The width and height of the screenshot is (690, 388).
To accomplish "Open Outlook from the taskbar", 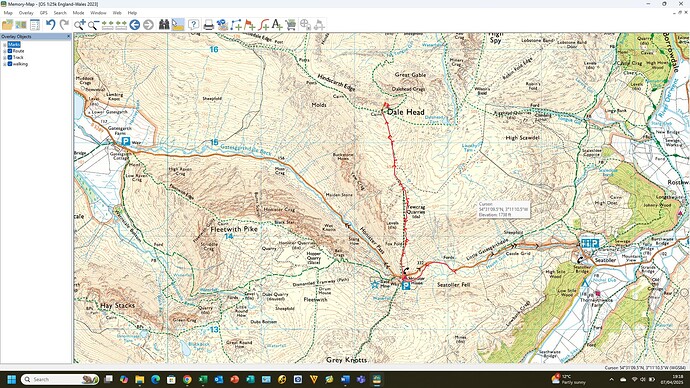I will click(x=219, y=379).
